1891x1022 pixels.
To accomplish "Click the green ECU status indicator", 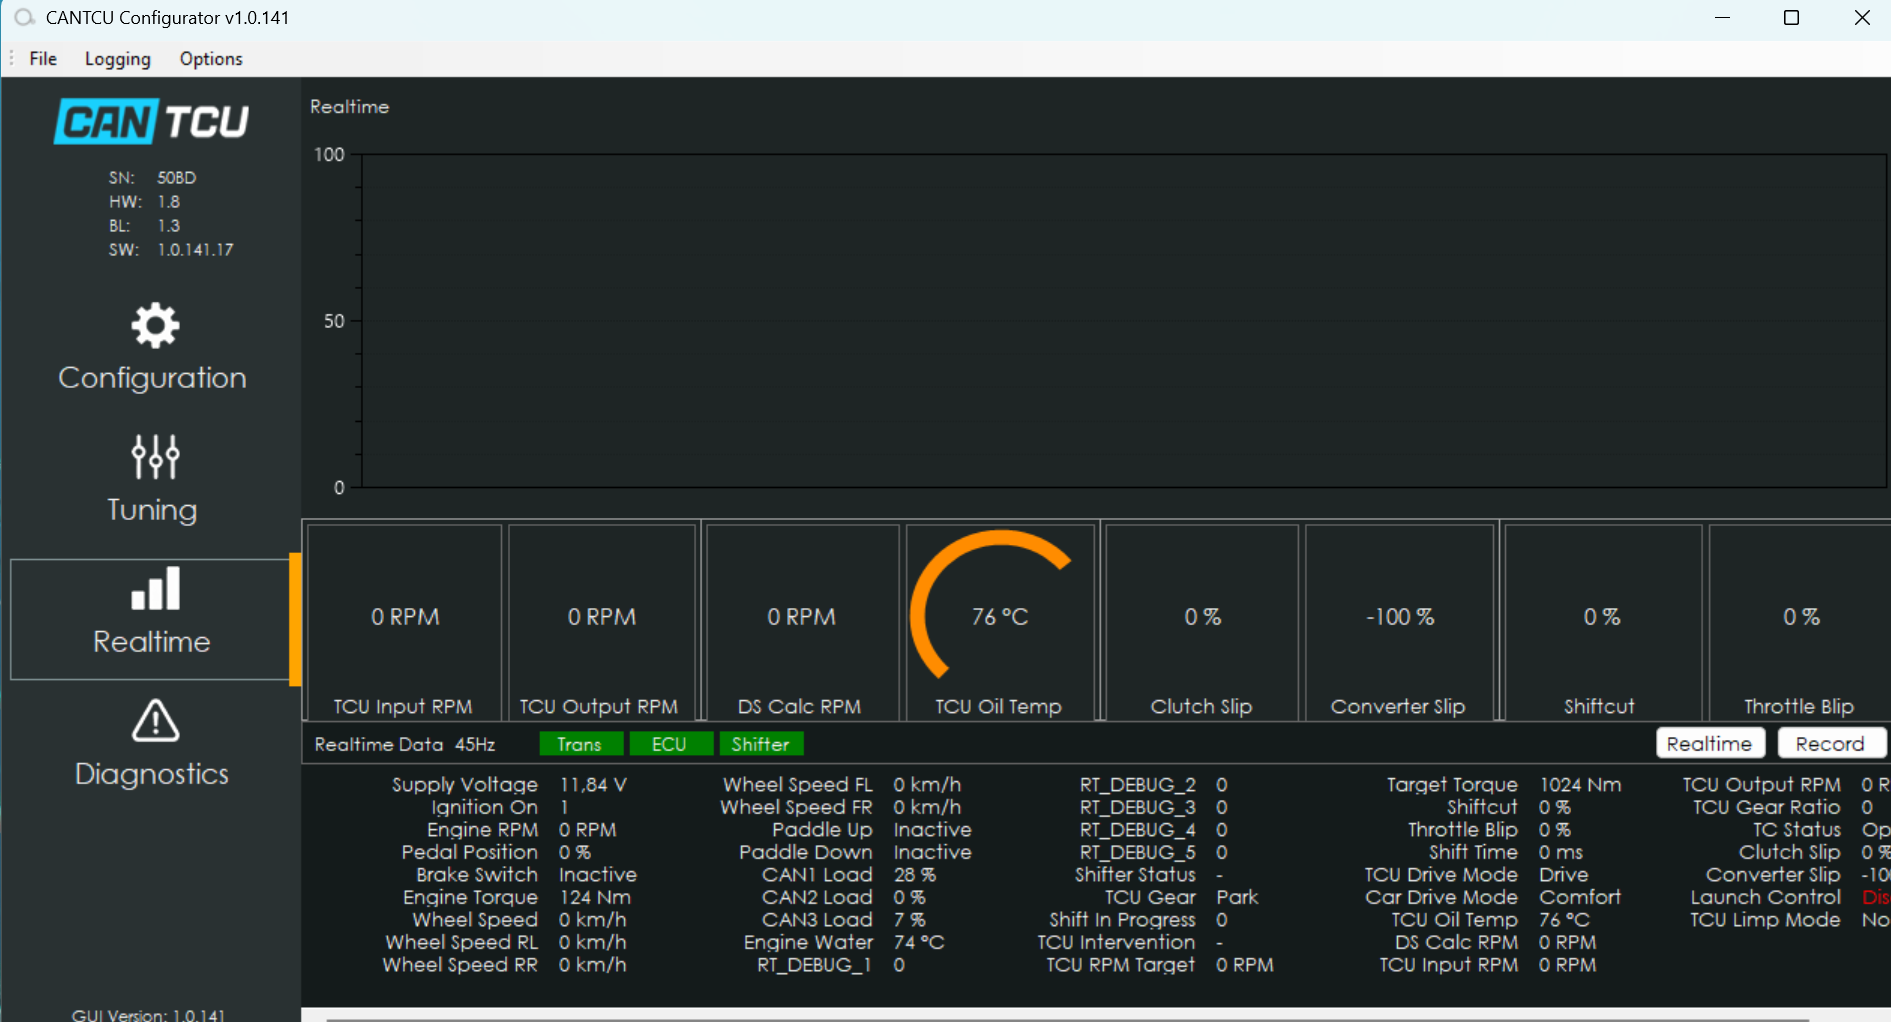I will (x=669, y=744).
